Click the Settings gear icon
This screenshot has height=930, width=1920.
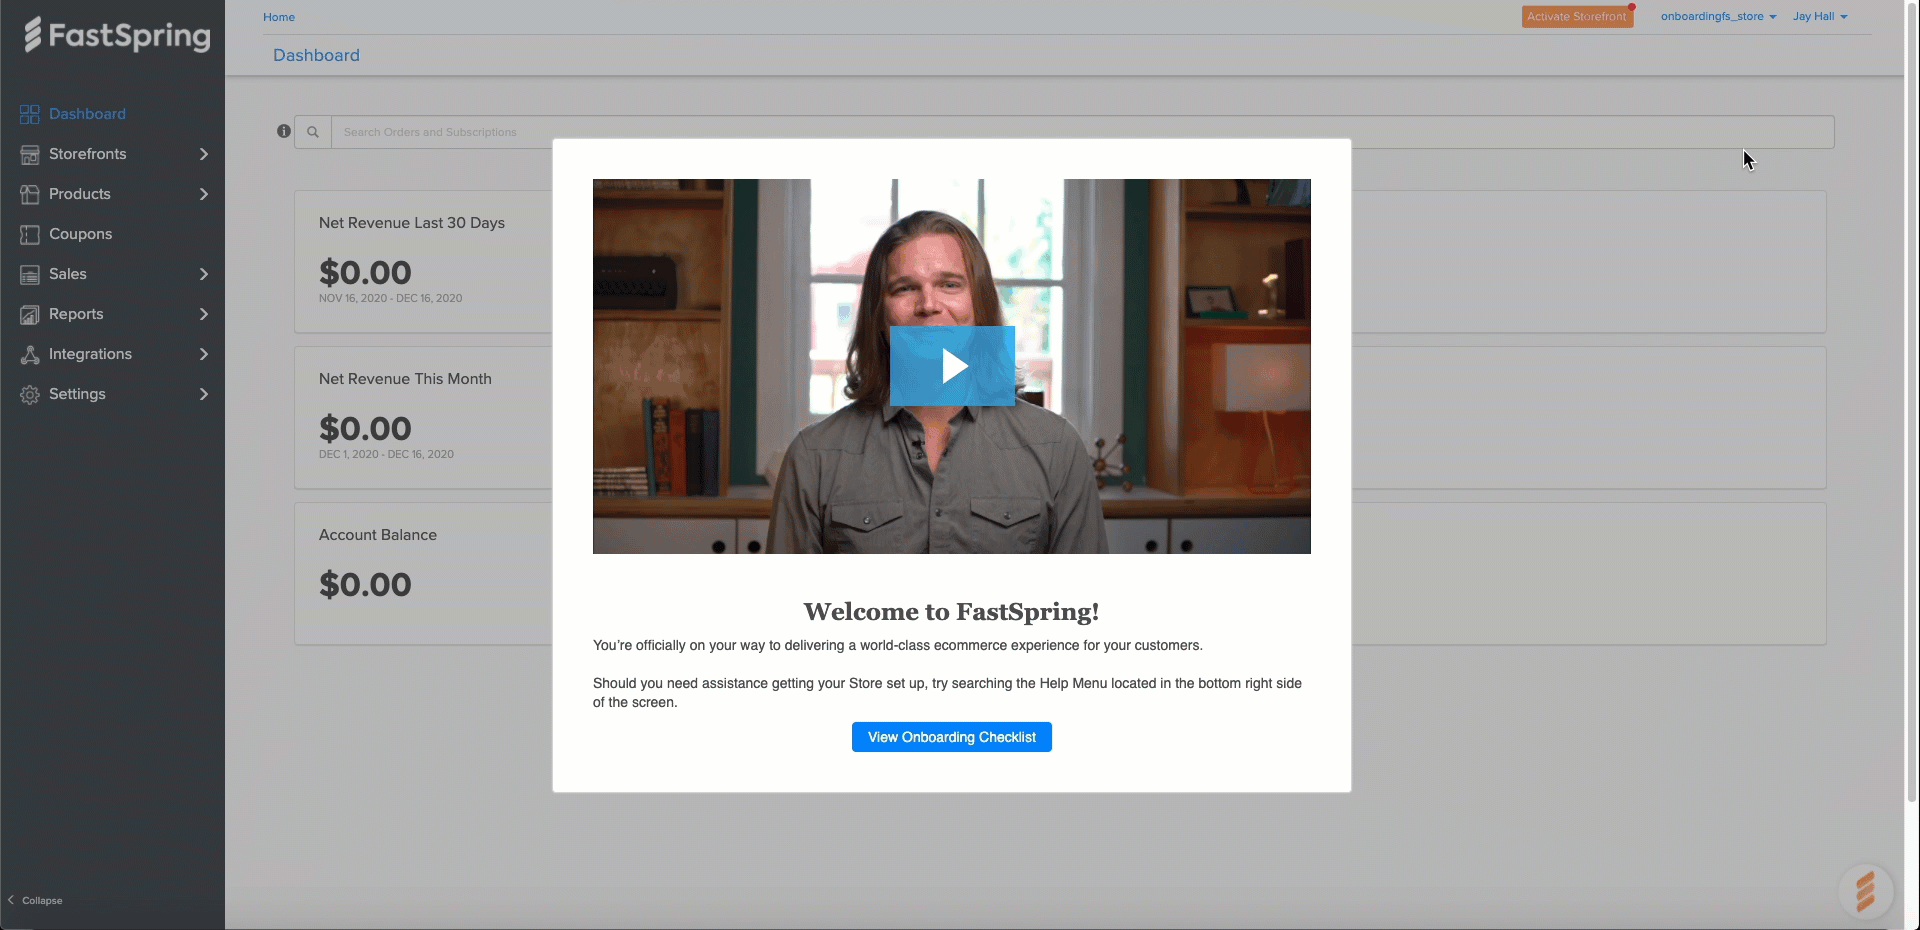click(x=30, y=394)
